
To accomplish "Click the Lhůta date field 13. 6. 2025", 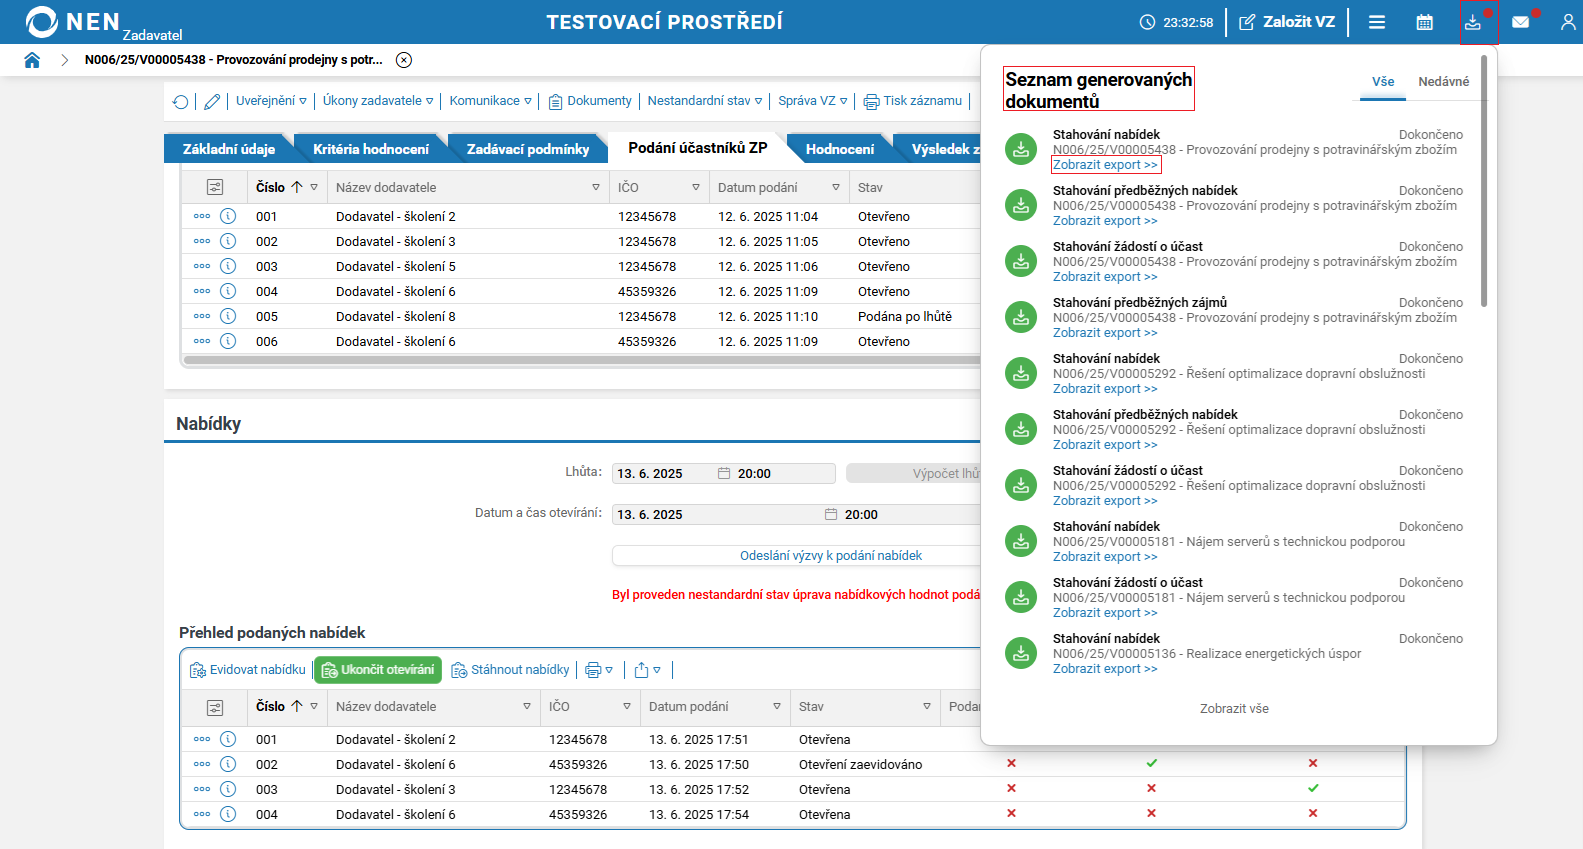I will coord(665,474).
